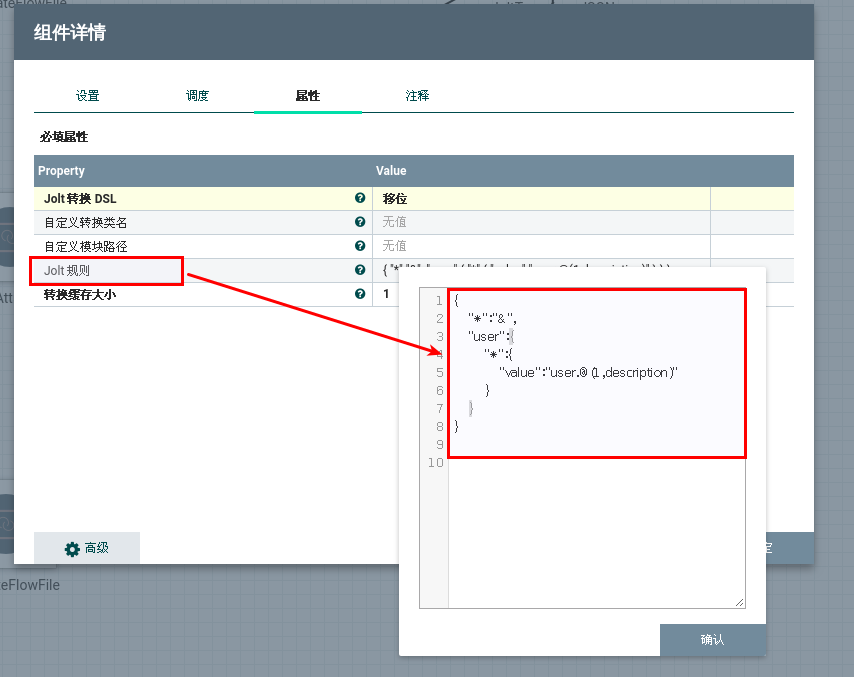Viewport: 854px width, 677px height.
Task: Click the editor resize handle at corner
Action: tap(739, 602)
